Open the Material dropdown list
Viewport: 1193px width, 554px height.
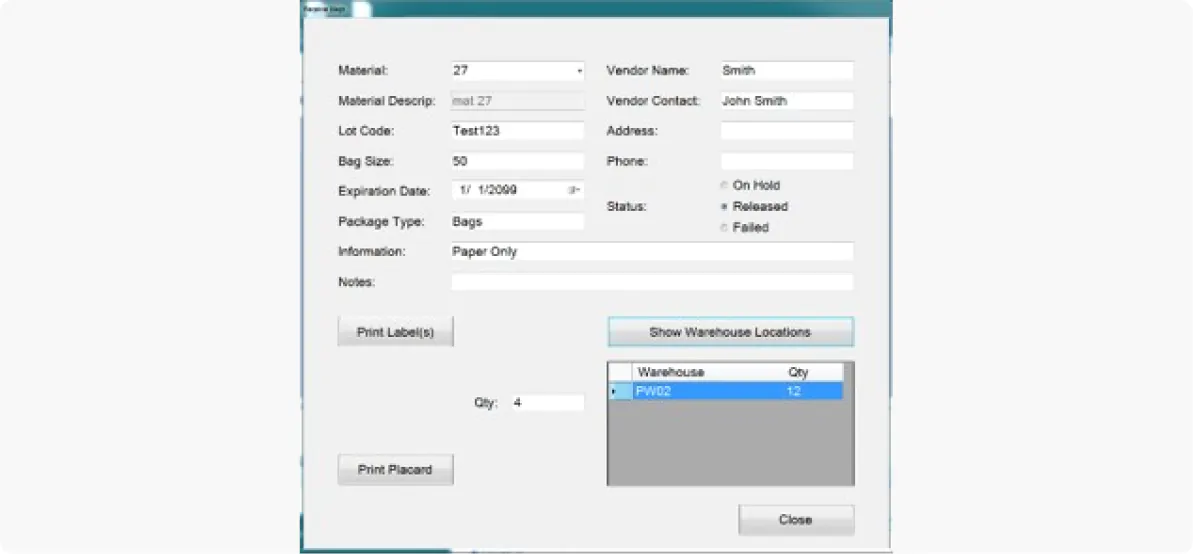point(579,72)
